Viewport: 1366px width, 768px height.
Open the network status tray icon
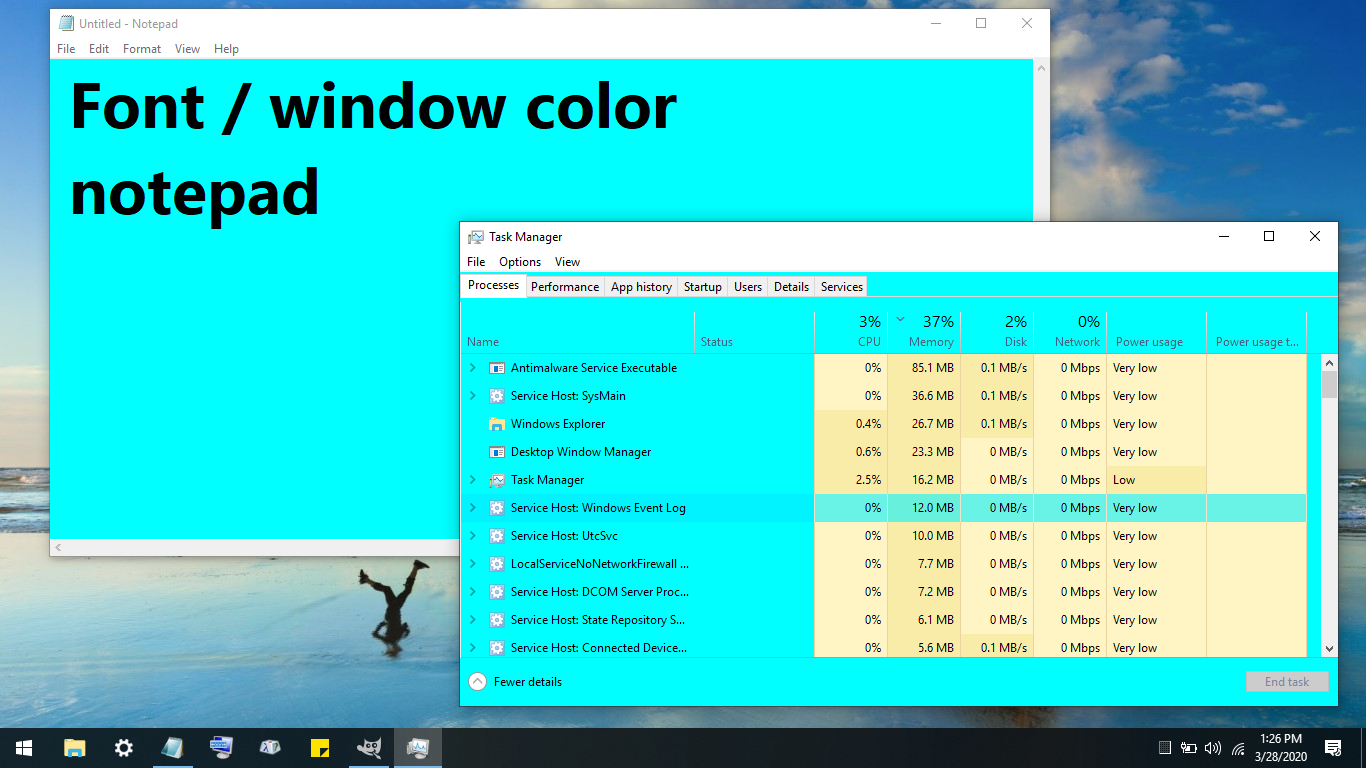coord(1238,748)
